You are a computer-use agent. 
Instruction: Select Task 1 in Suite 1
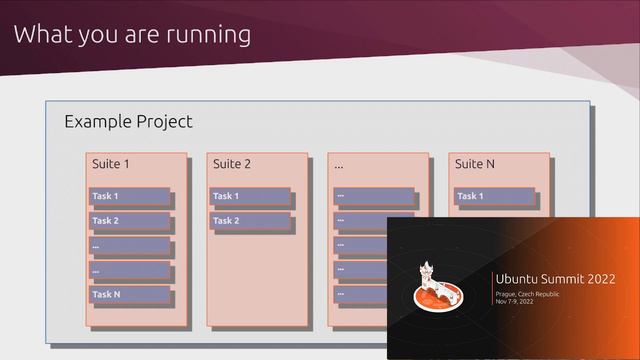point(130,196)
